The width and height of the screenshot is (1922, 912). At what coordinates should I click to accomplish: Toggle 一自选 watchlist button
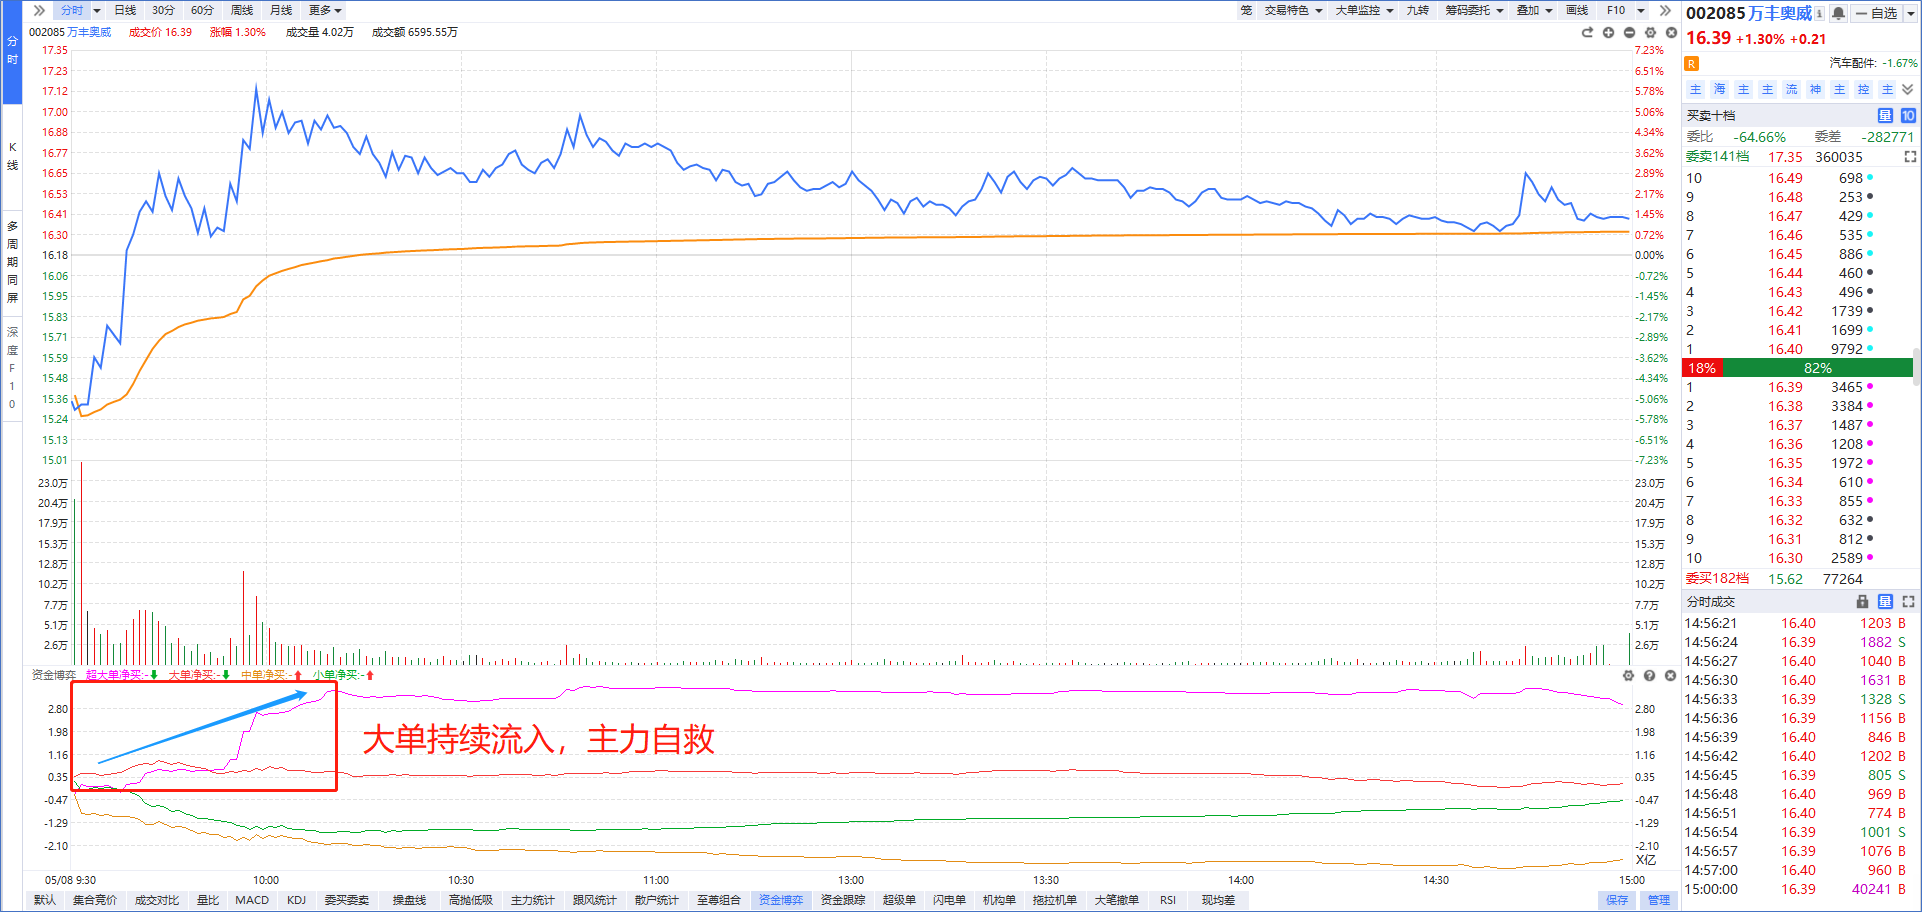(x=1876, y=13)
